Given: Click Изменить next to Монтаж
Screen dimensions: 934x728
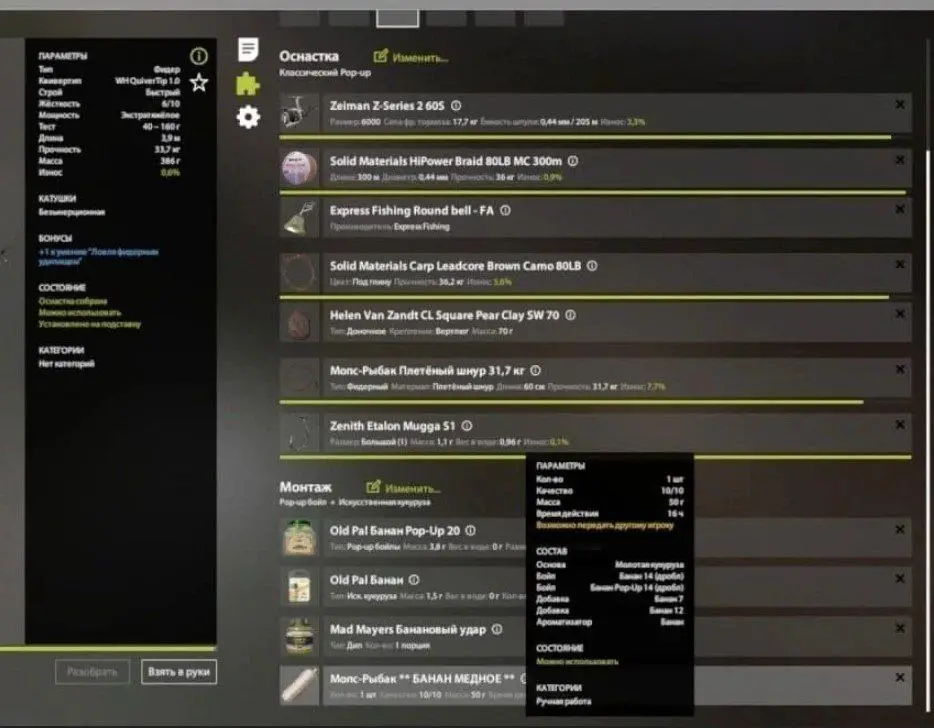Looking at the screenshot, I should pos(403,488).
